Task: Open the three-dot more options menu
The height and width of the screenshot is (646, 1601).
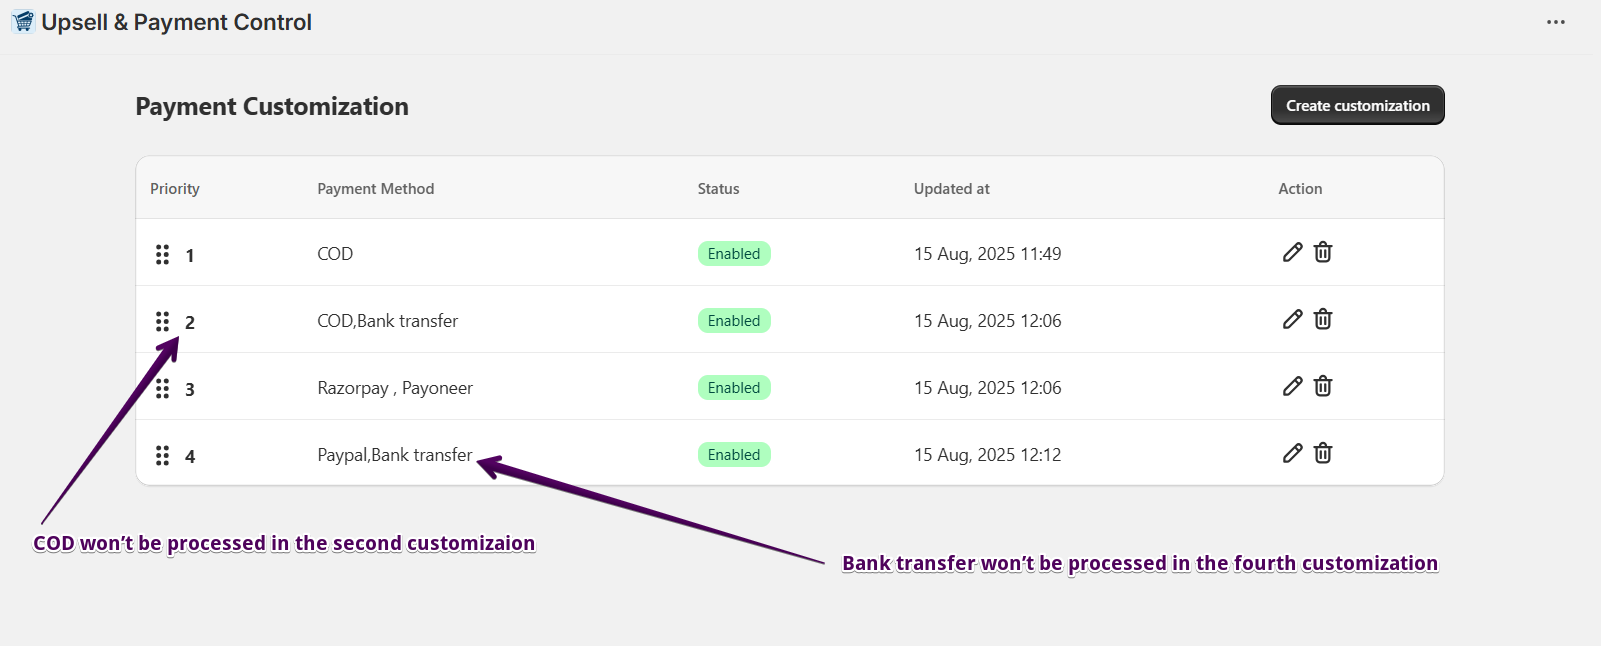Action: pos(1555,22)
